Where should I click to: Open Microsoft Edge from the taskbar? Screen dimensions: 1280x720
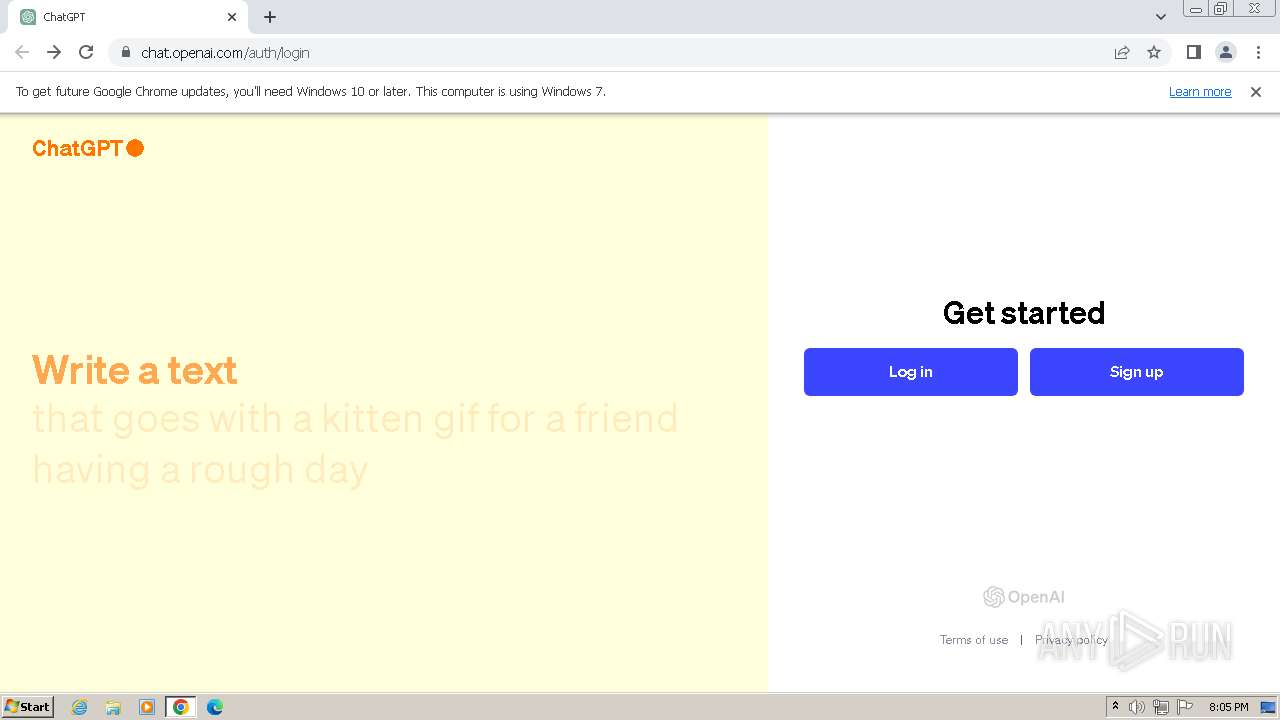(214, 707)
